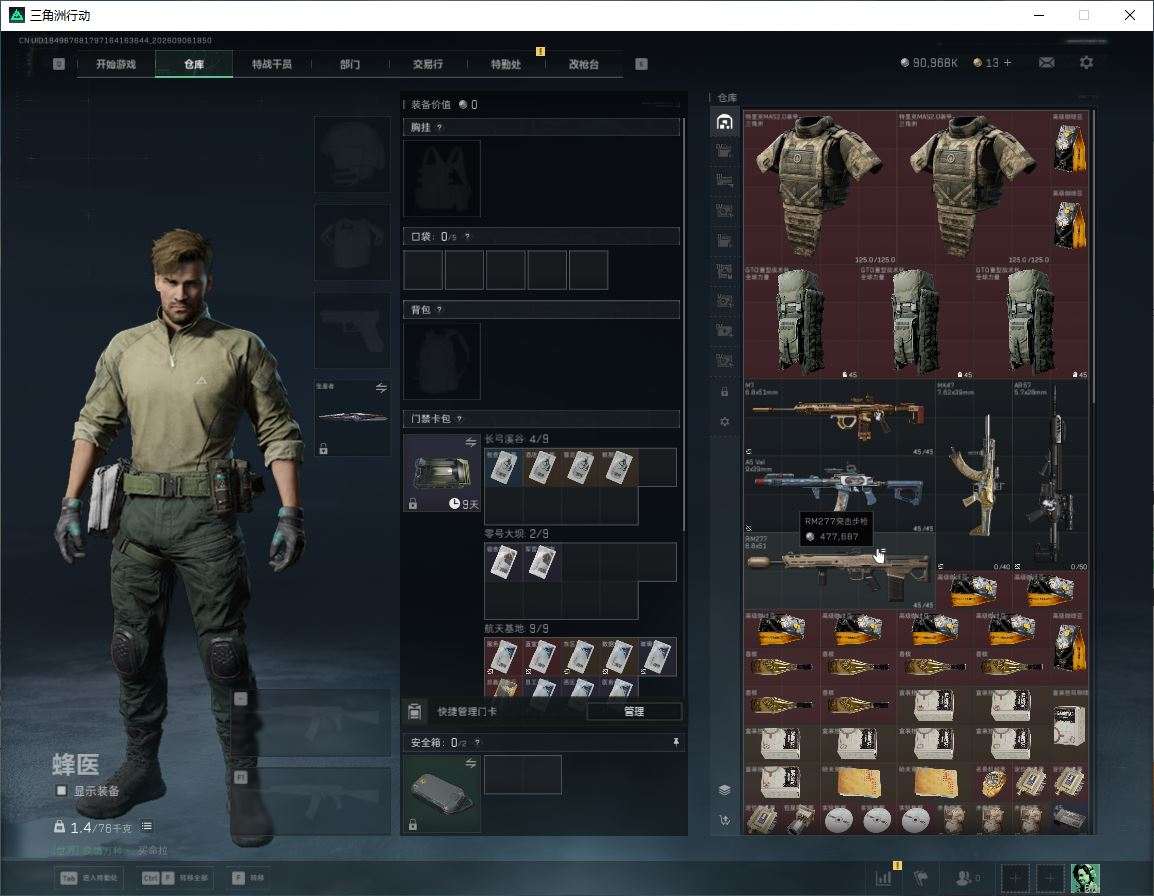Viewport: 1154px width, 896px height.
Task: Open help tooltip next to 安全箱
Action: coord(477,743)
